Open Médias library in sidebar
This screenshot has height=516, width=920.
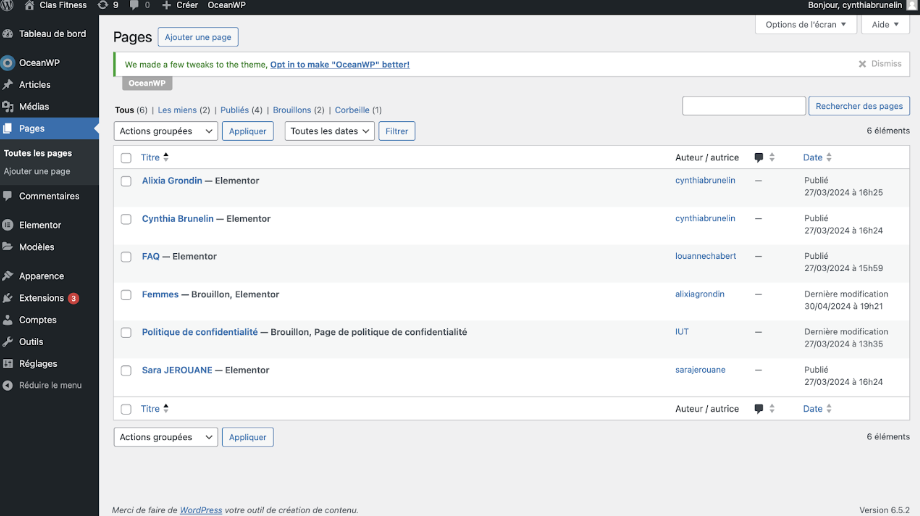pos(34,106)
